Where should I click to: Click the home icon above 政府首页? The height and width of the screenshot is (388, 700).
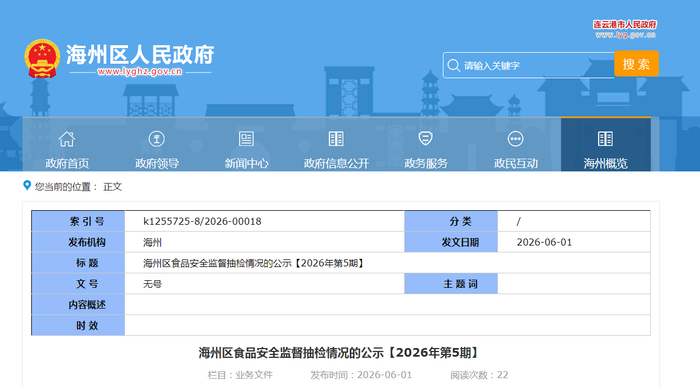67,139
